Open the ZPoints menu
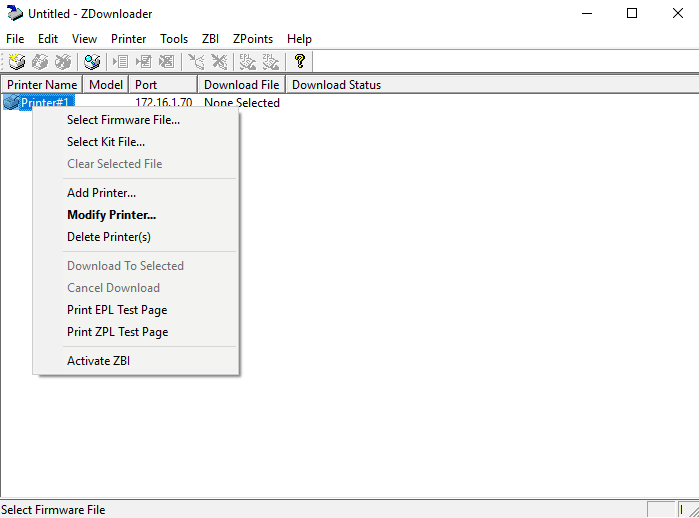This screenshot has width=699, height=518. (x=252, y=38)
